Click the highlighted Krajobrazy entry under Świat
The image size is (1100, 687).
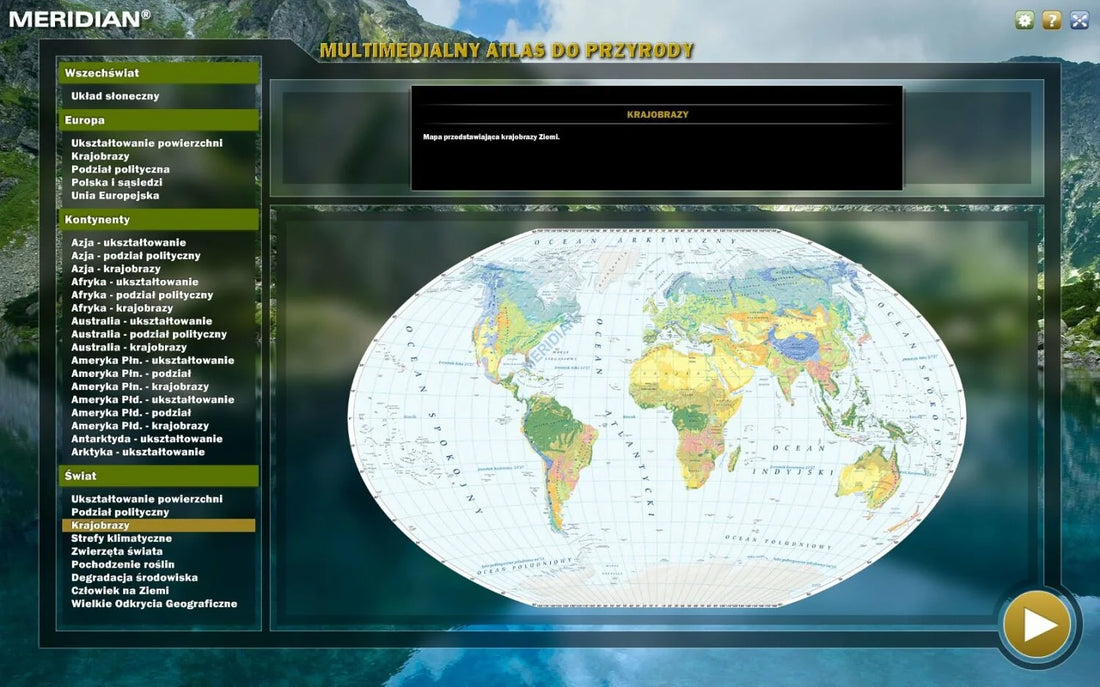[x=159, y=526]
